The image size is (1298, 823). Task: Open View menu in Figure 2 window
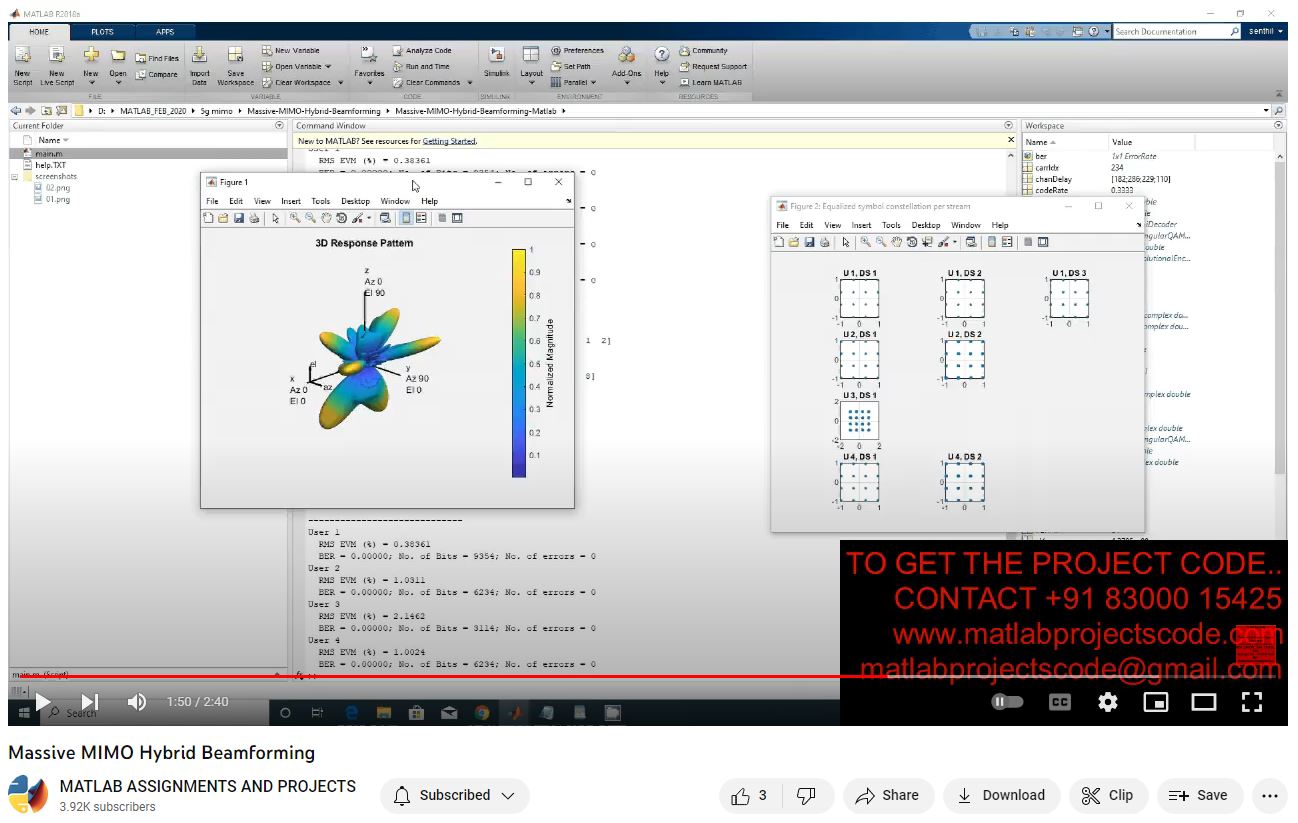click(x=832, y=225)
